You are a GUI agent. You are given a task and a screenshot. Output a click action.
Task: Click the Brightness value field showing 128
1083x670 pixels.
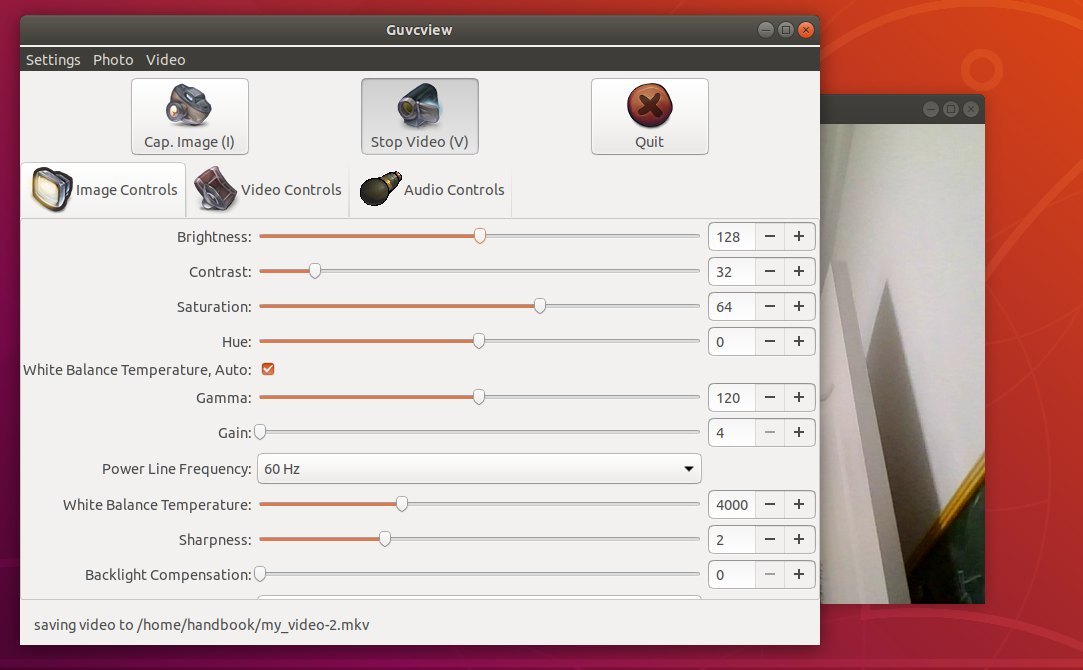pyautogui.click(x=732, y=236)
